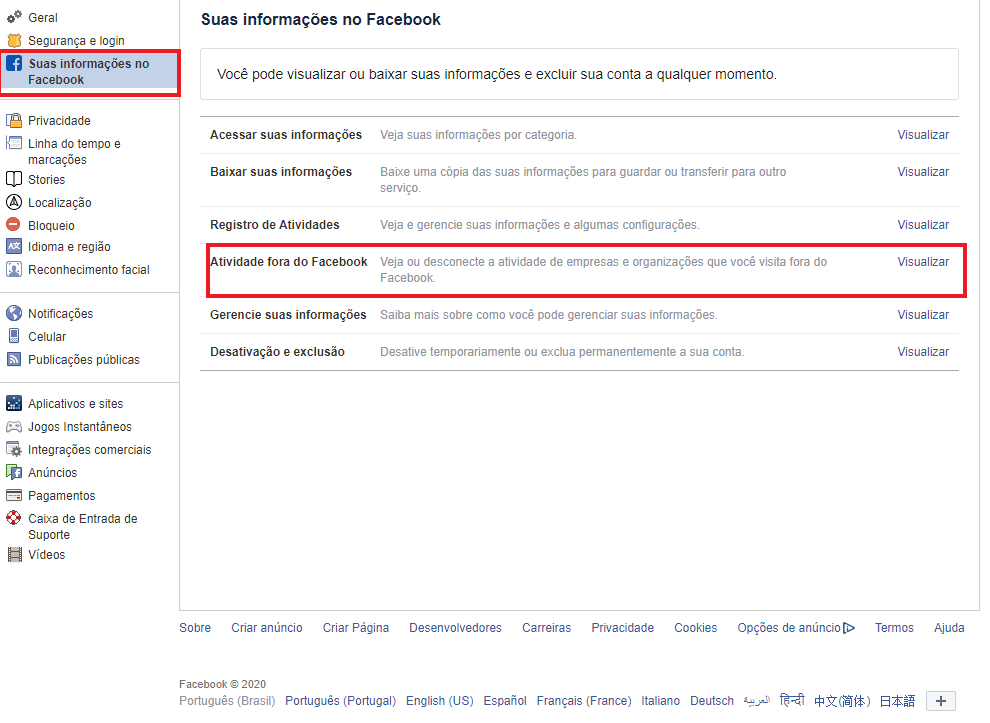Click the plus button for more languages
This screenshot has width=990, height=723.
941,701
